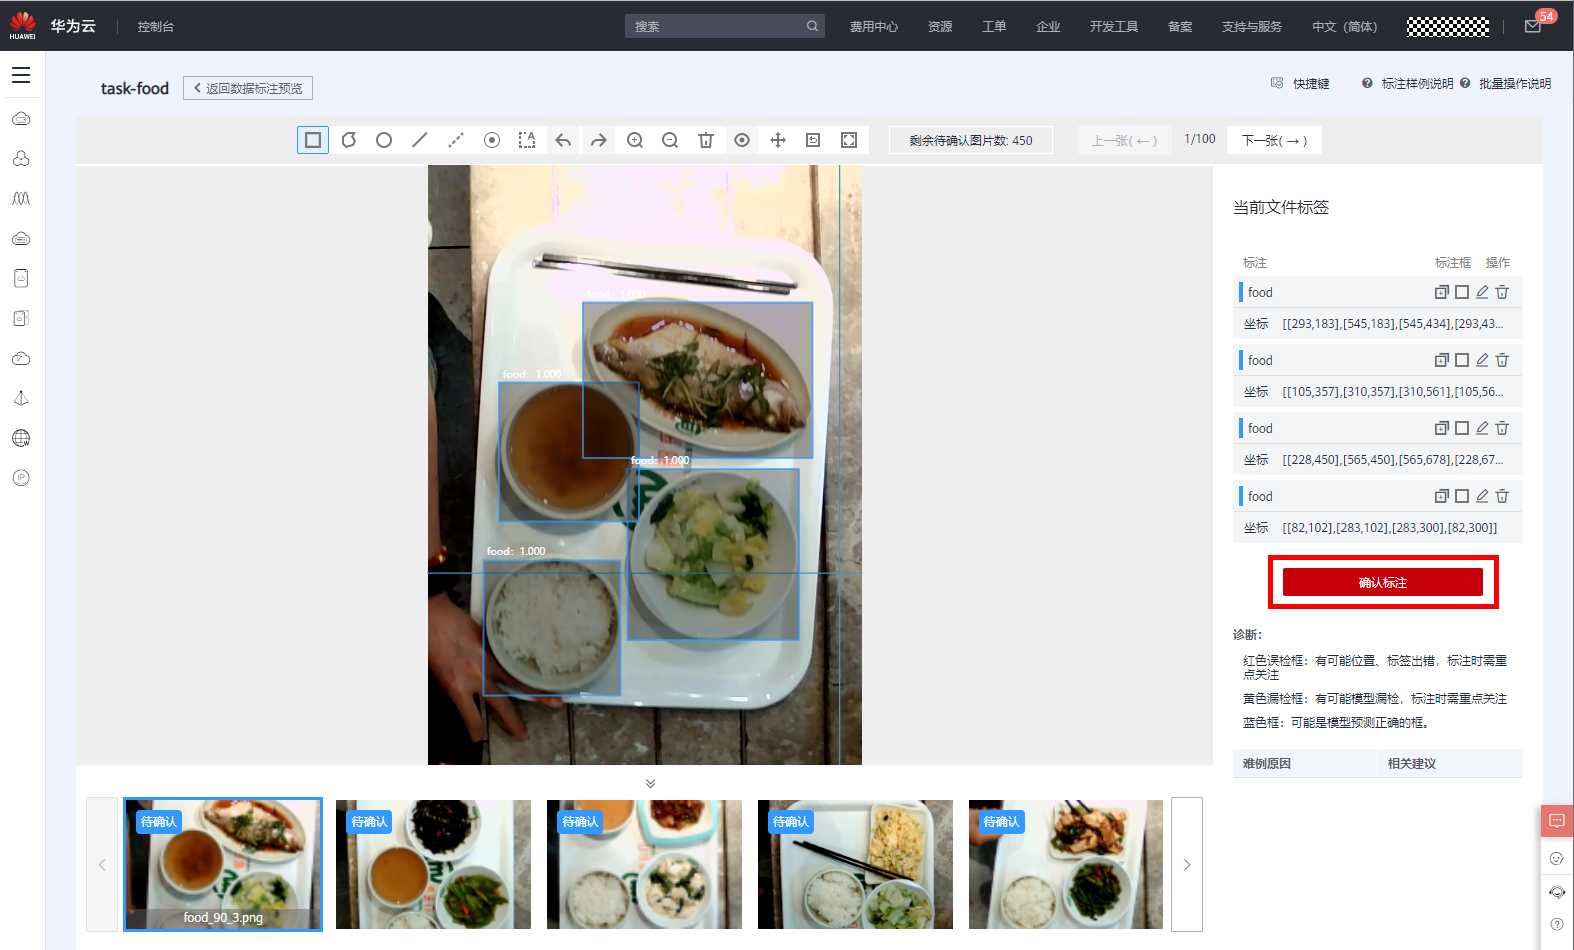Open the 费用中心 menu
This screenshot has height=950, width=1574.
873,27
